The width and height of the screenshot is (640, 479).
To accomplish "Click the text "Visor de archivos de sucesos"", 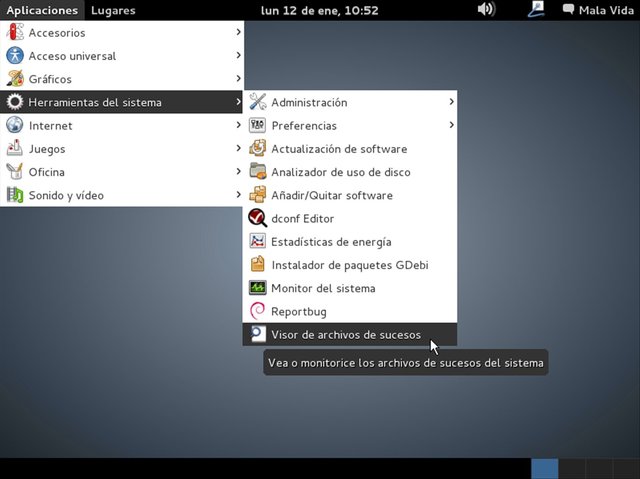I will [346, 335].
